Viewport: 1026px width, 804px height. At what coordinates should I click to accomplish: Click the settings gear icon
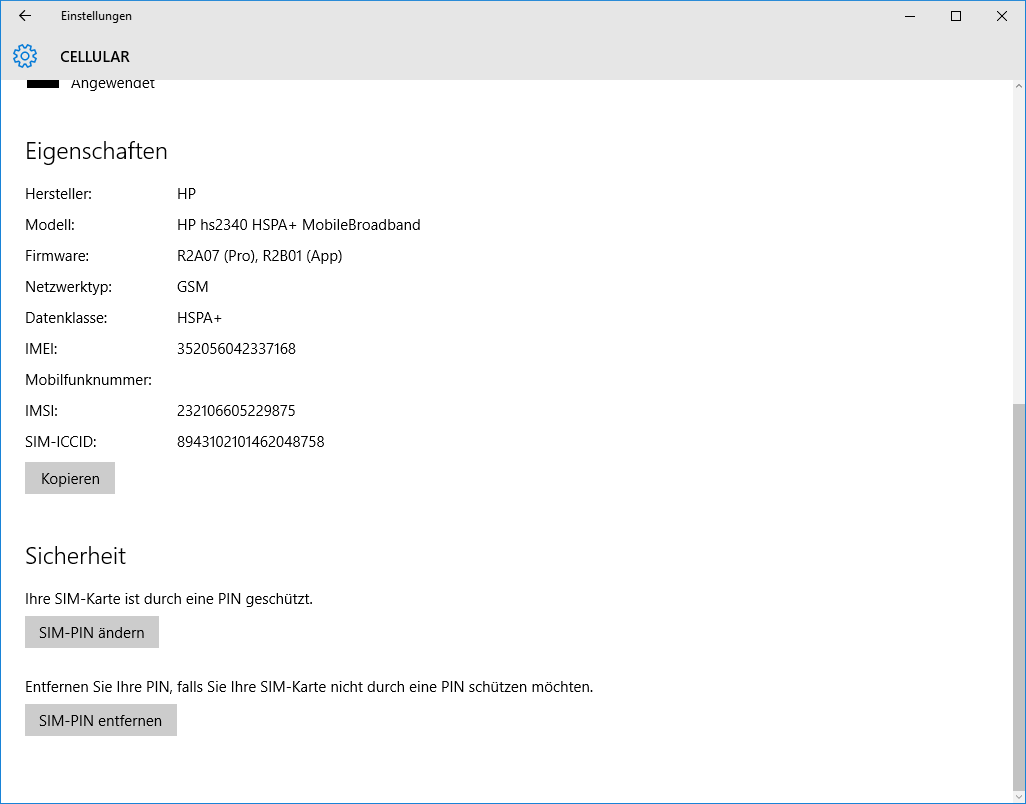pyautogui.click(x=25, y=56)
